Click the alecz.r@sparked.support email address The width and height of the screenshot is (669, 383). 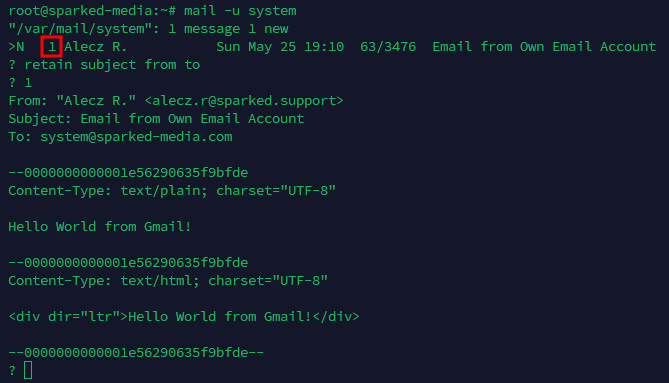[x=244, y=101]
